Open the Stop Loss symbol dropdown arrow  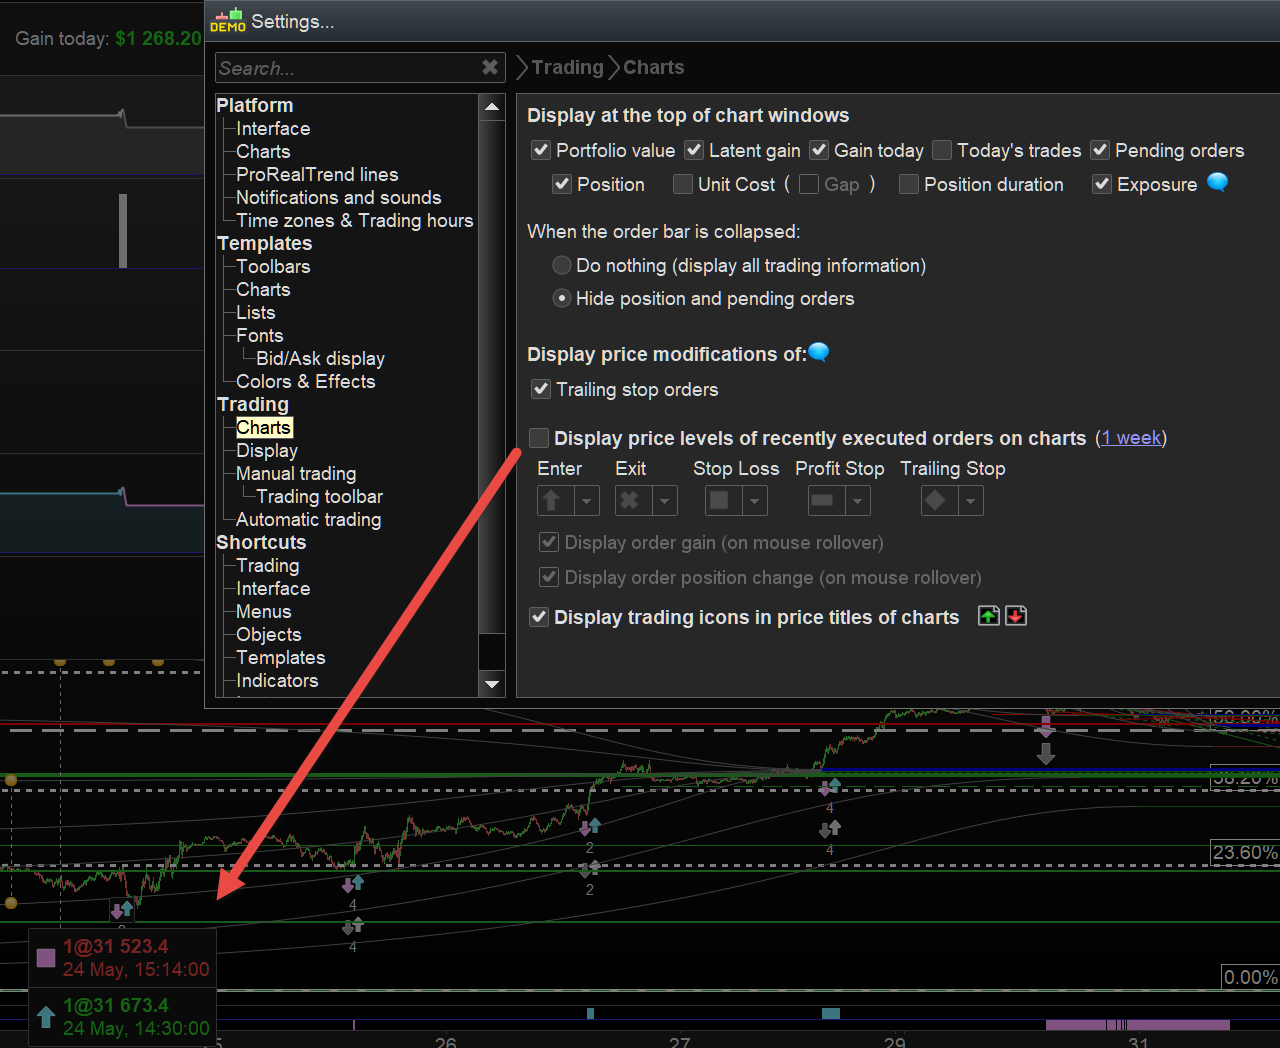[755, 500]
